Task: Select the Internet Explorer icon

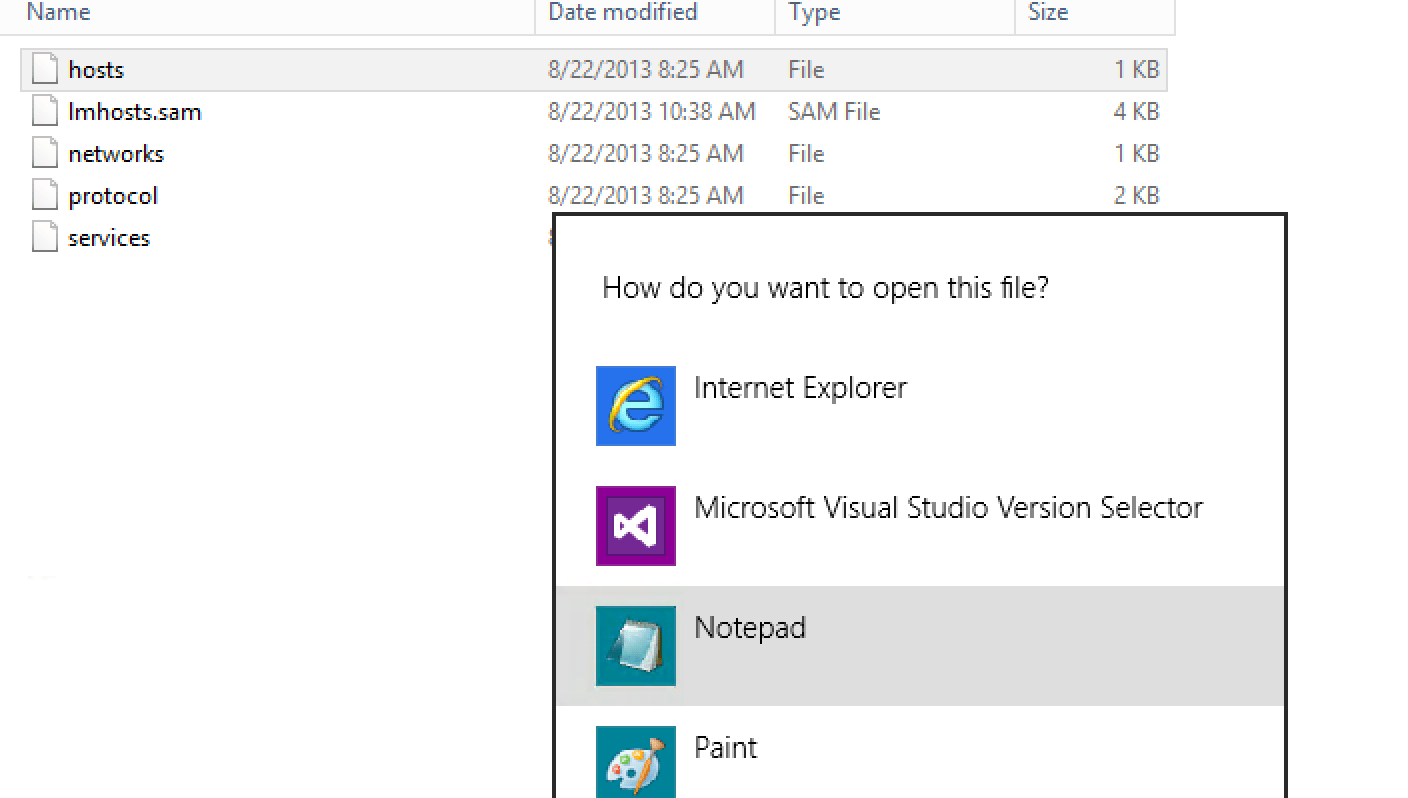Action: pos(636,405)
